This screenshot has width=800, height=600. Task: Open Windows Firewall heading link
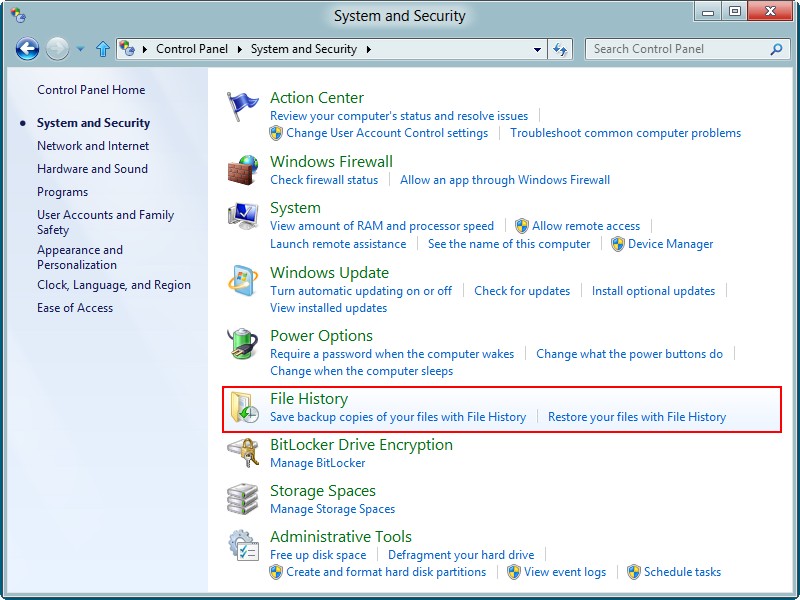coord(332,162)
